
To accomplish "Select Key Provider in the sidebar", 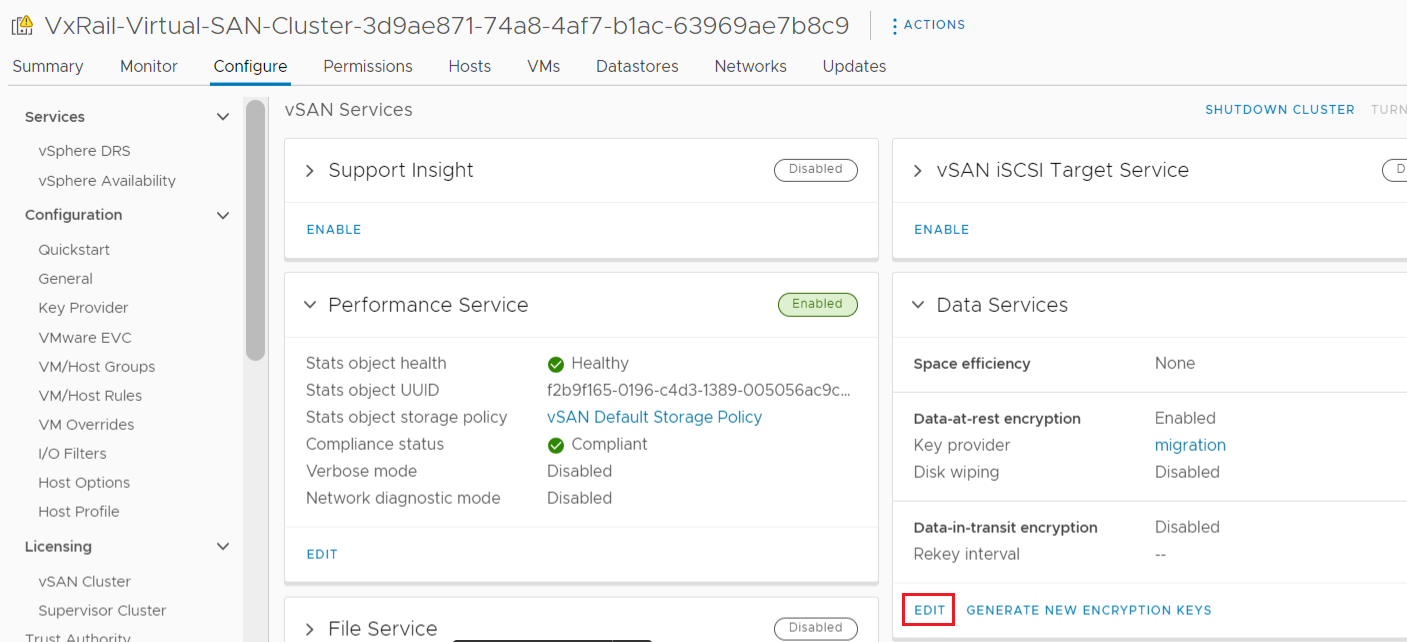I will tap(82, 307).
